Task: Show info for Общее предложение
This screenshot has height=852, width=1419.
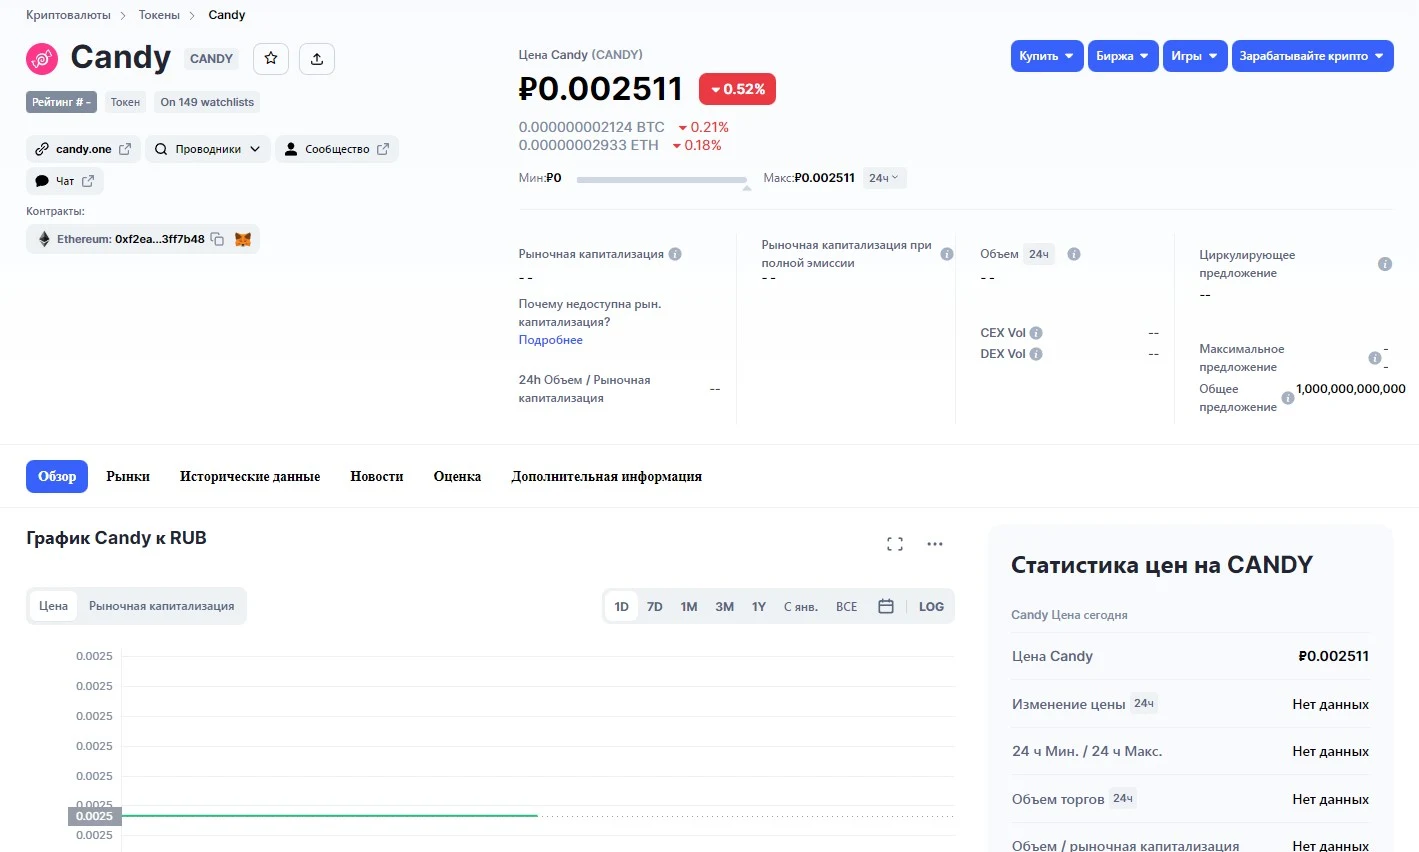Action: pyautogui.click(x=1288, y=398)
